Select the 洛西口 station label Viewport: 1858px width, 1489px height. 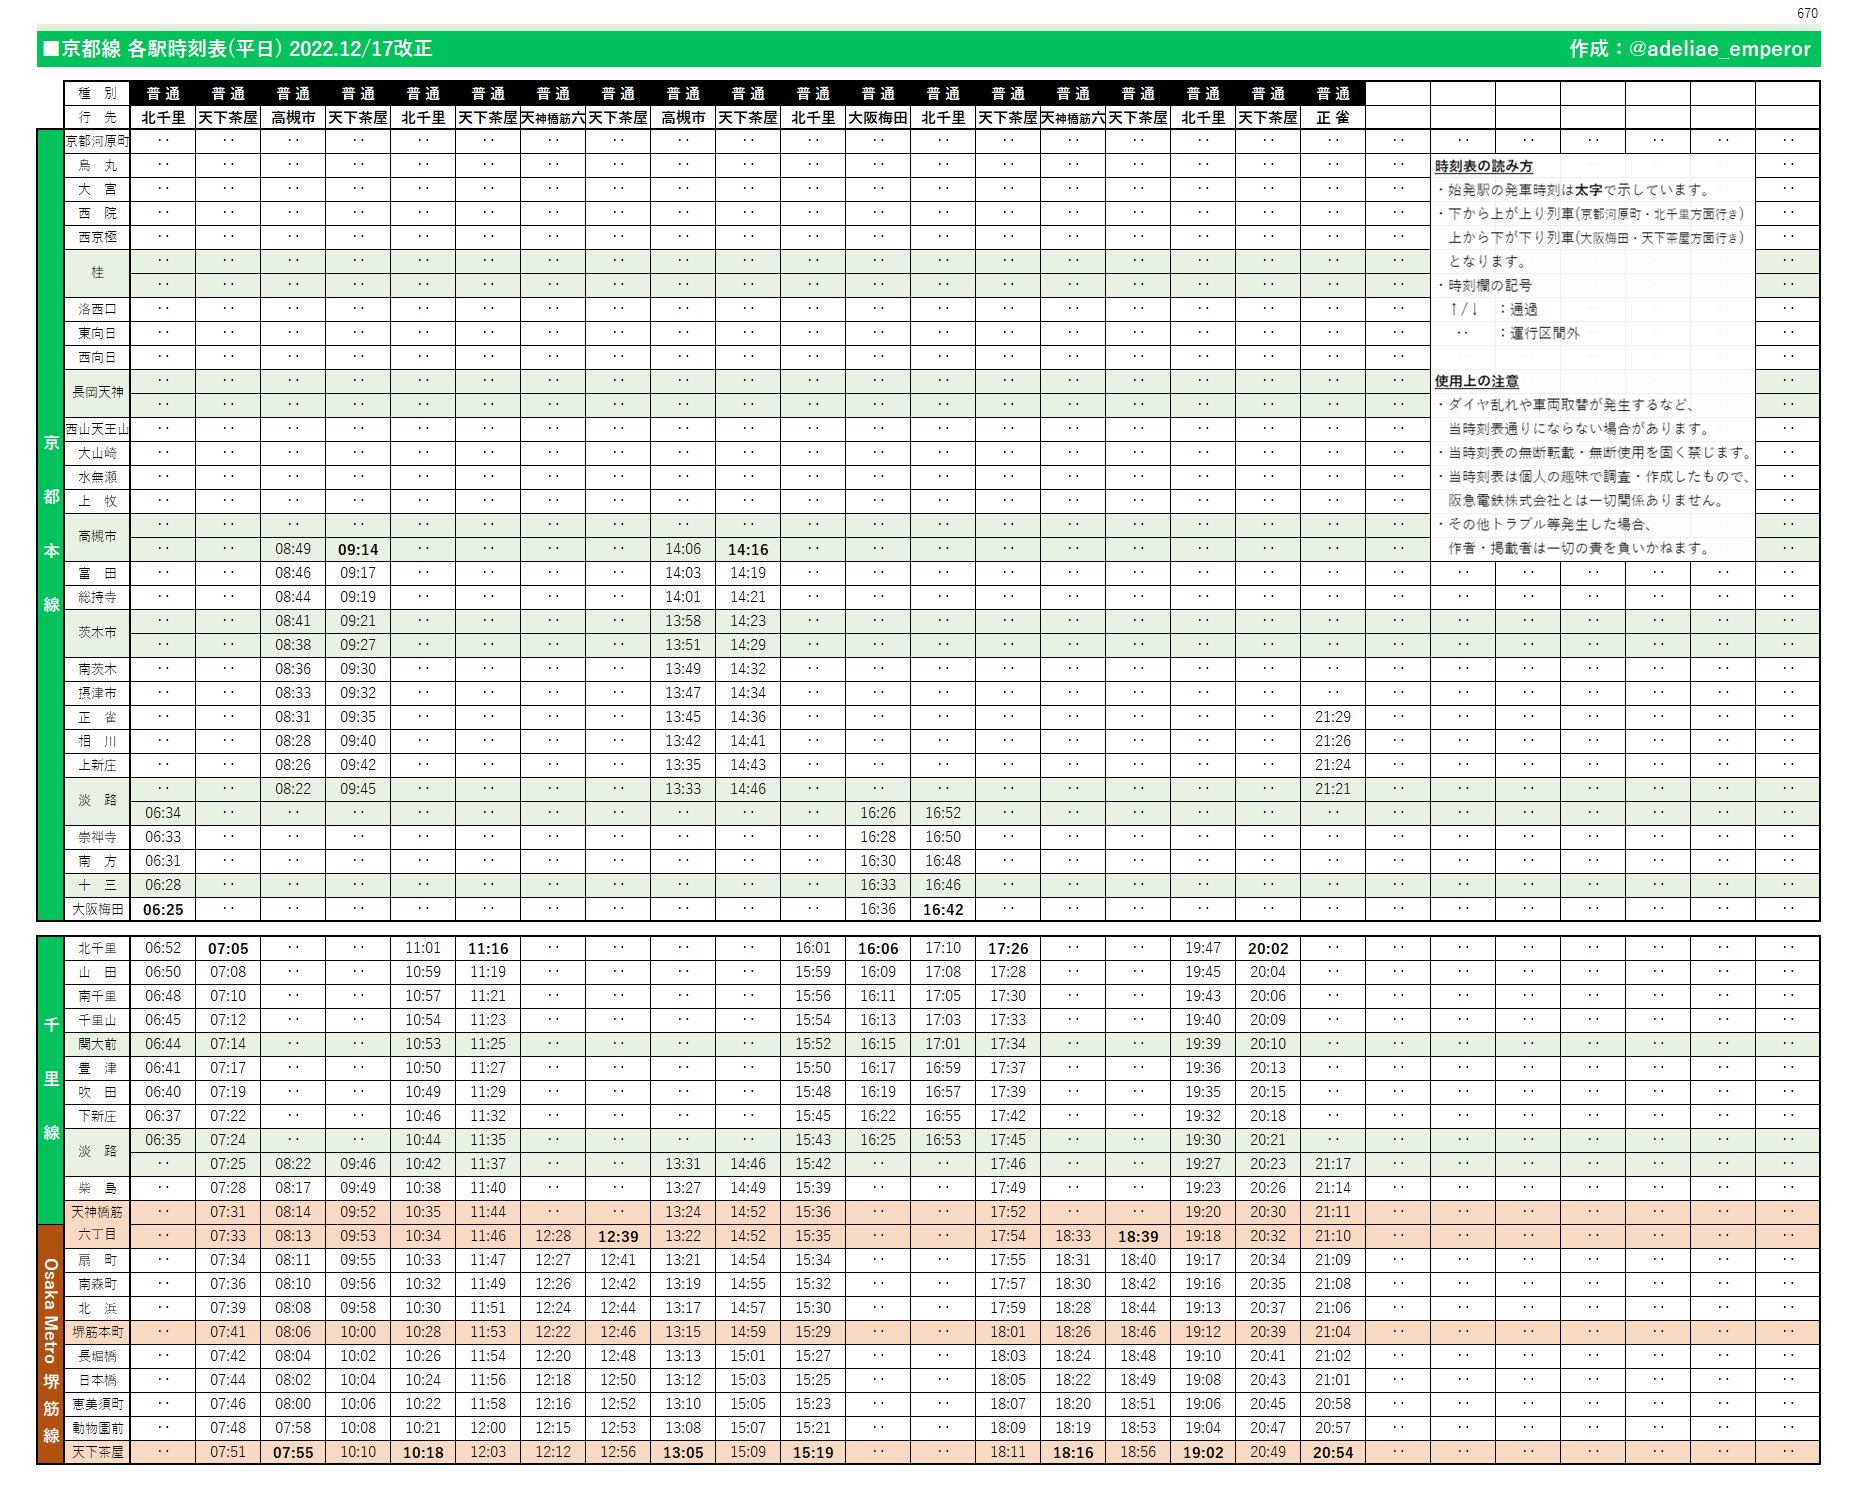click(x=97, y=309)
